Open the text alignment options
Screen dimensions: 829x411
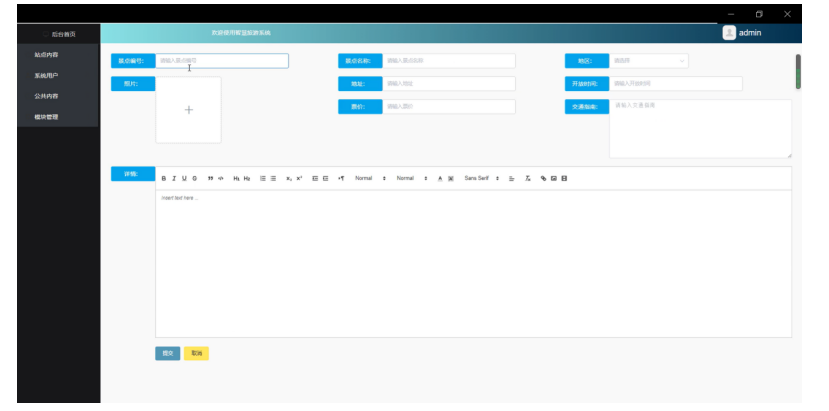(512, 179)
